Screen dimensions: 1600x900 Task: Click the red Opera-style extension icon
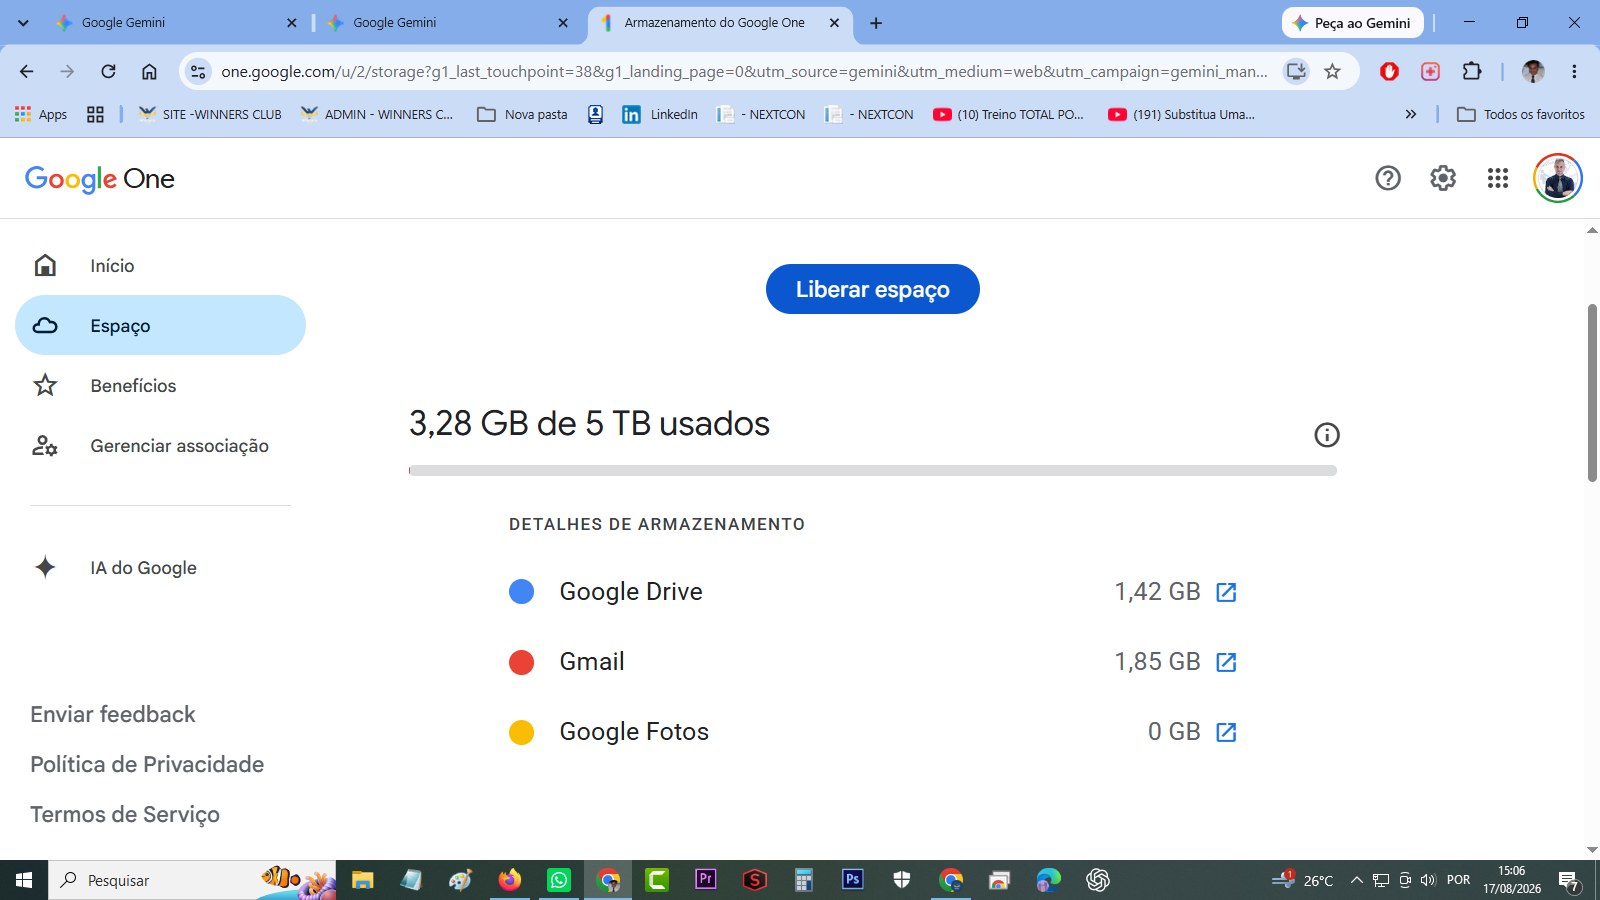[1389, 71]
